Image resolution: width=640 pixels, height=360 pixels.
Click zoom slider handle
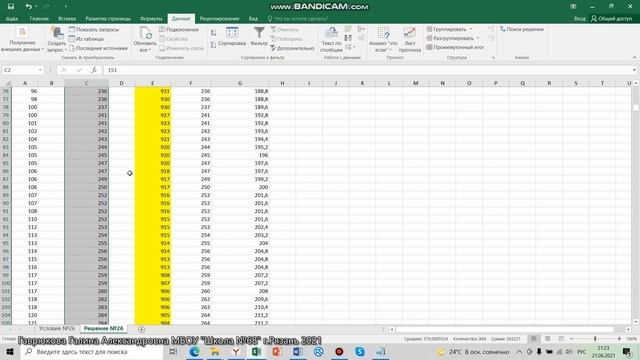click(x=595, y=339)
